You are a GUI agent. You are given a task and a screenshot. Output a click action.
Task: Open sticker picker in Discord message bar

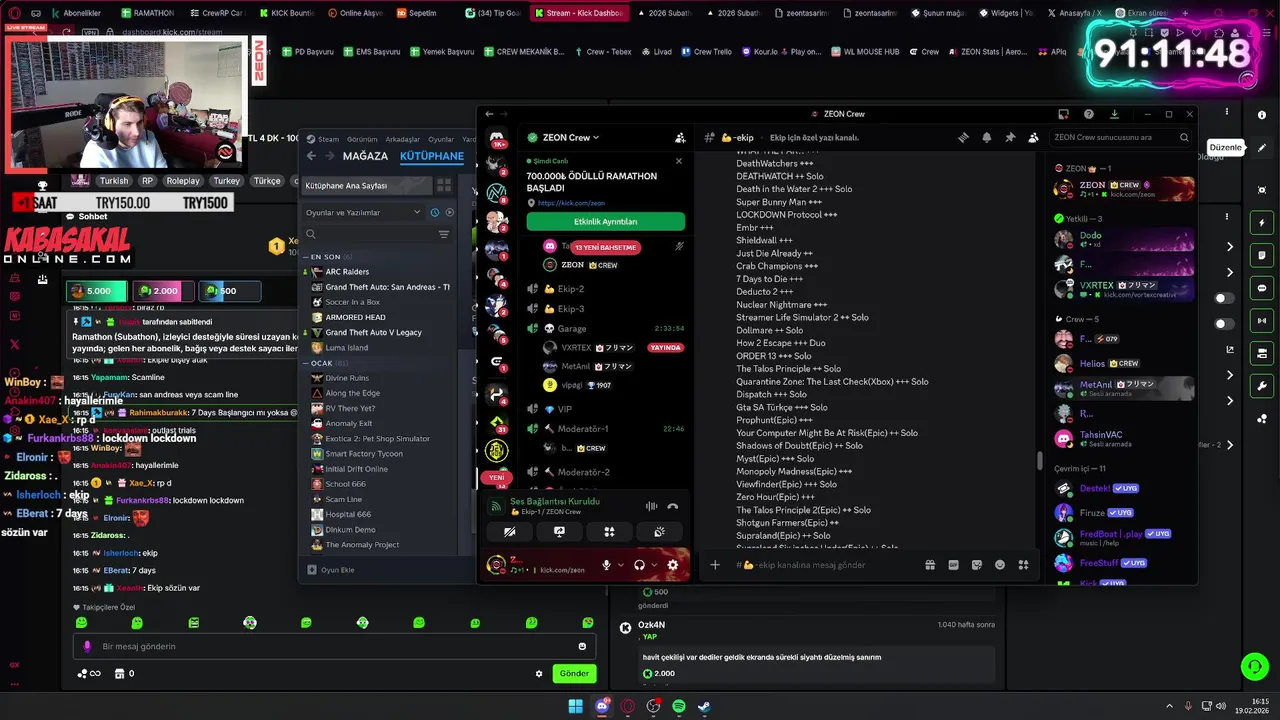pyautogui.click(x=977, y=565)
